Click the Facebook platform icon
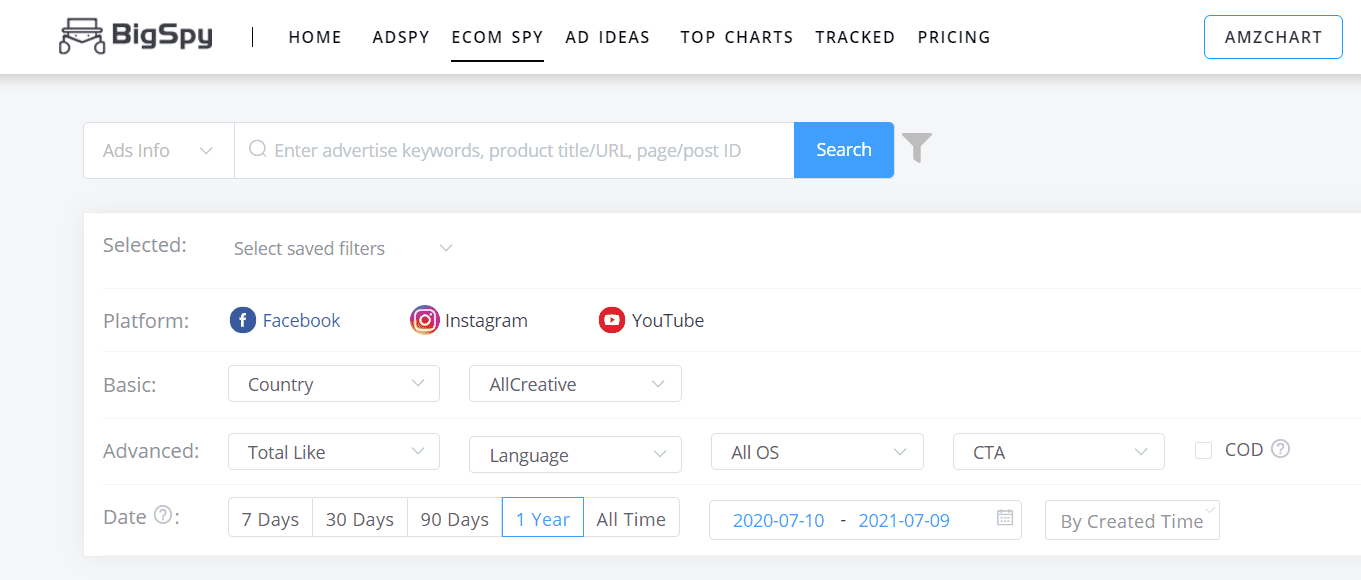 pos(243,320)
